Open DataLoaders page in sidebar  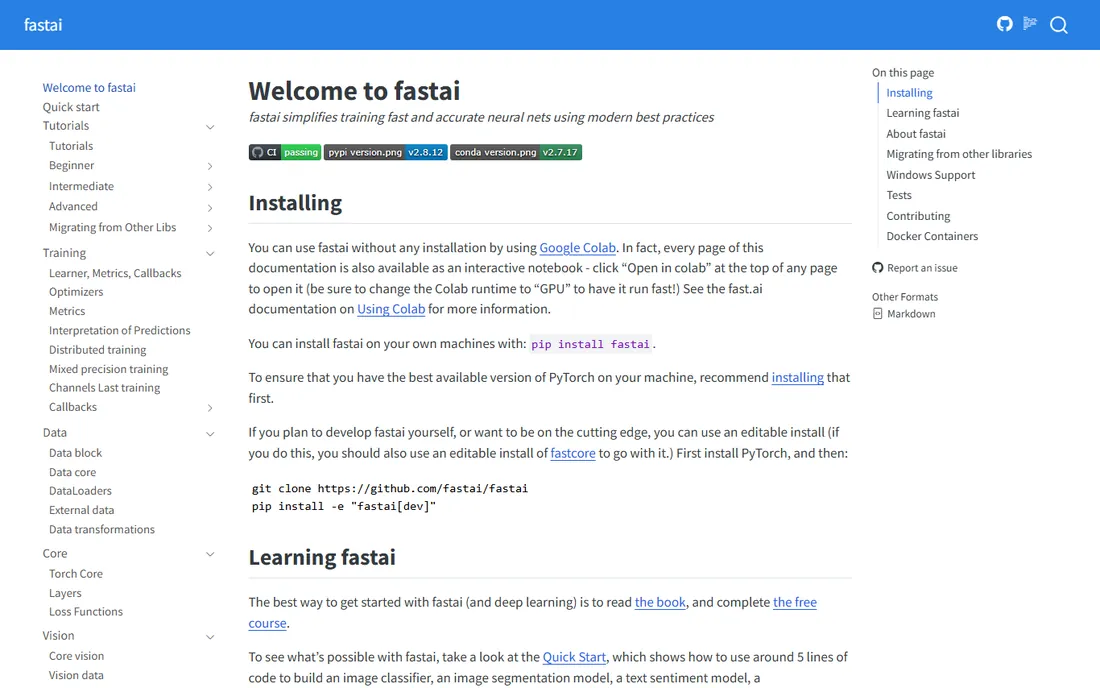tap(80, 491)
